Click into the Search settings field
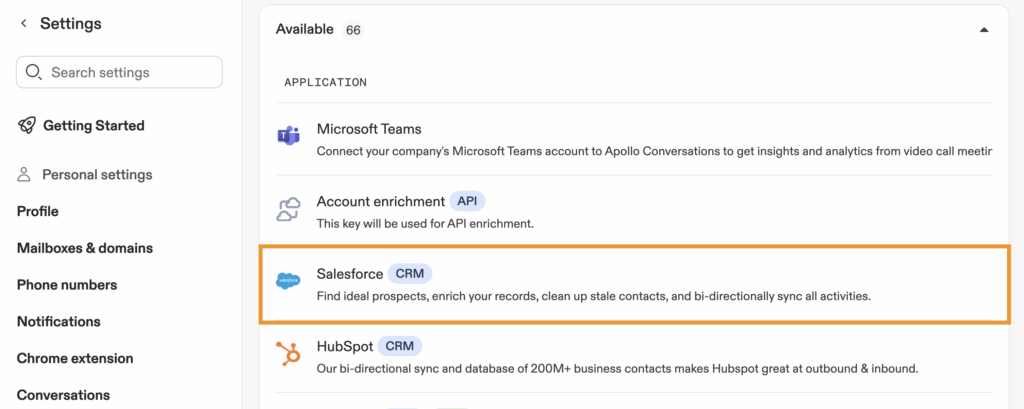Image resolution: width=1024 pixels, height=409 pixels. (x=130, y=72)
